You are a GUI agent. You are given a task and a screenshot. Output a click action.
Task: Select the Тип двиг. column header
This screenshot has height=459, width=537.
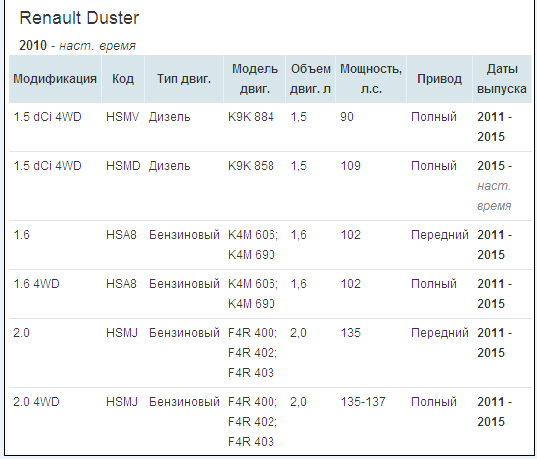coord(184,79)
